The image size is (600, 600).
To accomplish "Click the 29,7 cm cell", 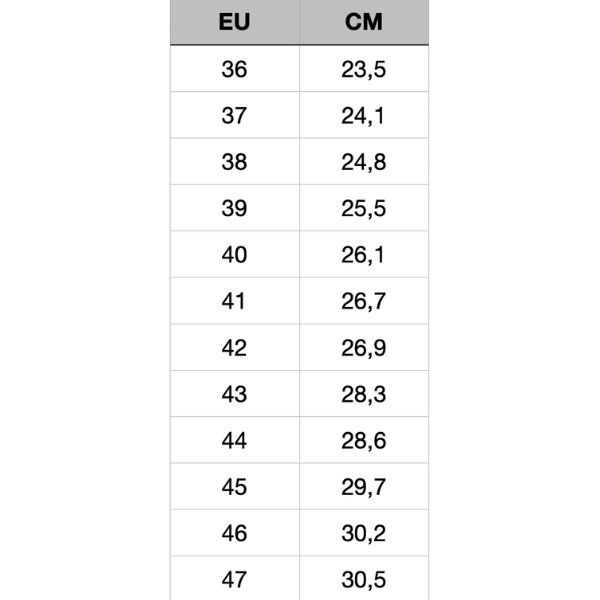I will point(364,487).
